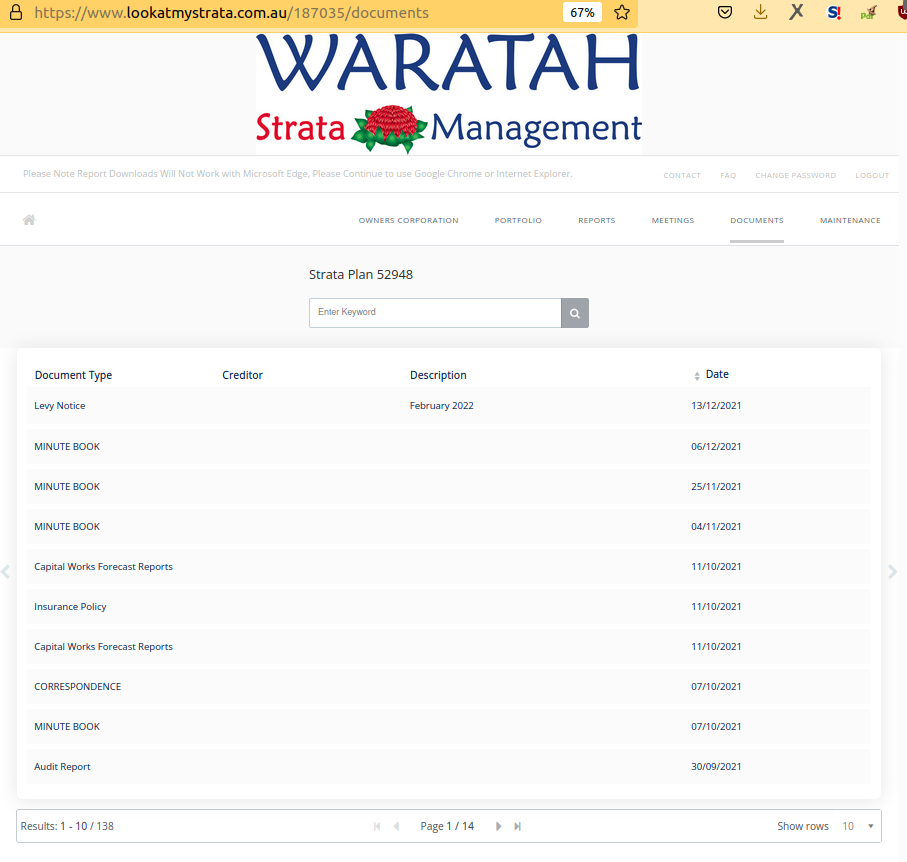Viewport: 907px width, 862px height.
Task: Open the Portfolio menu
Action: coord(518,220)
